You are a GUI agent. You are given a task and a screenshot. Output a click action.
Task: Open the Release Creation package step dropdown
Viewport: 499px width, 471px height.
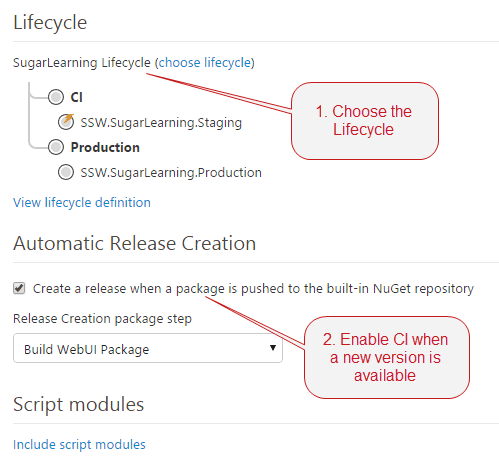[148, 348]
